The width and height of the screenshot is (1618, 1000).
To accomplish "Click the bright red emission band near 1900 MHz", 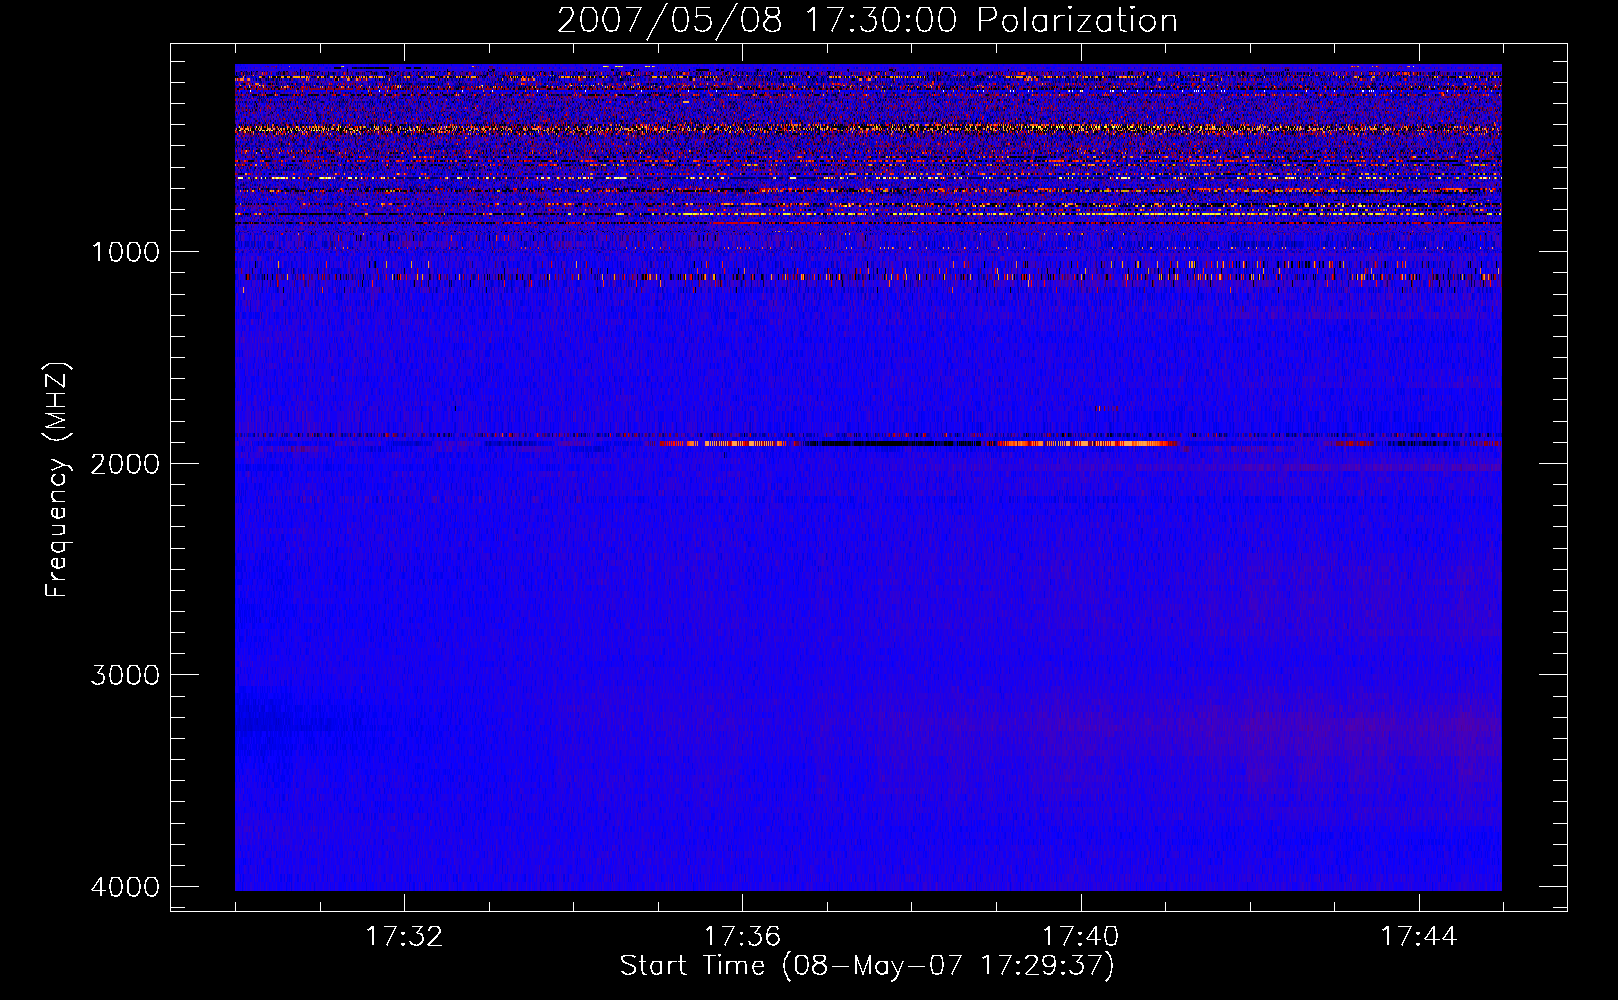I will tap(915, 443).
